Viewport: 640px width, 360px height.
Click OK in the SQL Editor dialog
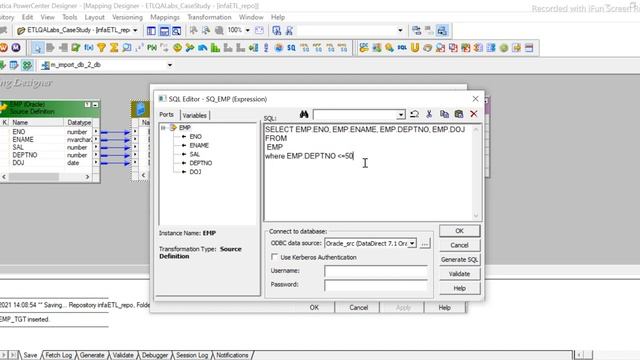460,231
